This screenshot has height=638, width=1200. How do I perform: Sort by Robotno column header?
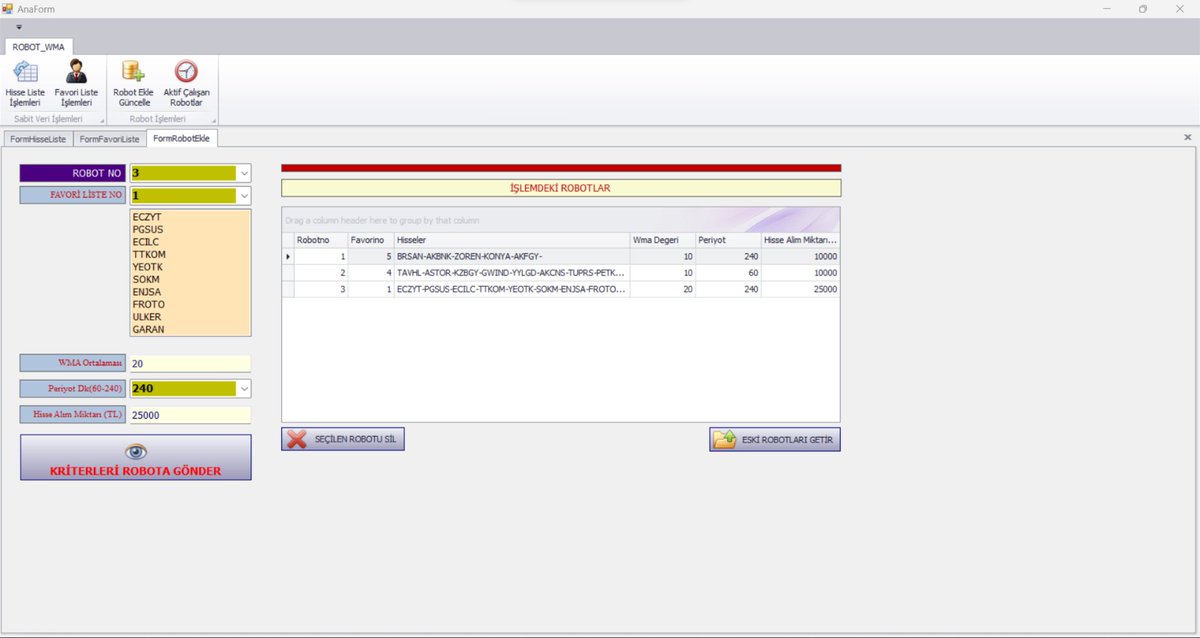320,240
